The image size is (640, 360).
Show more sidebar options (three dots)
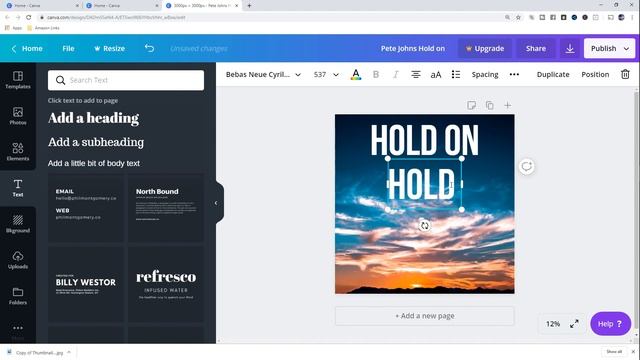(x=18, y=328)
